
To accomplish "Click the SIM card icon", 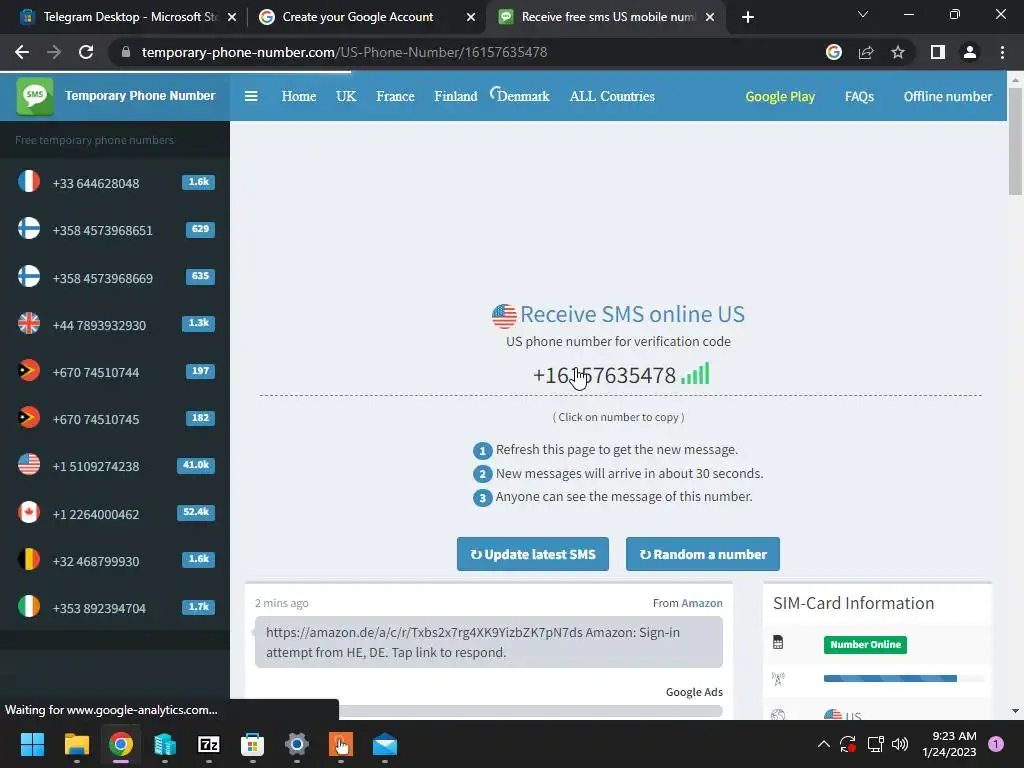I will point(778,643).
